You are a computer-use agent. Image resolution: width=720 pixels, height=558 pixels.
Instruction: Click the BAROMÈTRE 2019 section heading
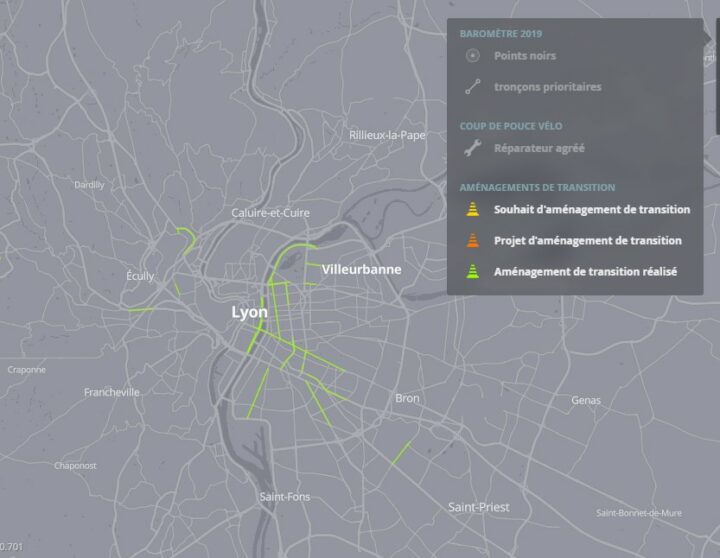coord(501,34)
